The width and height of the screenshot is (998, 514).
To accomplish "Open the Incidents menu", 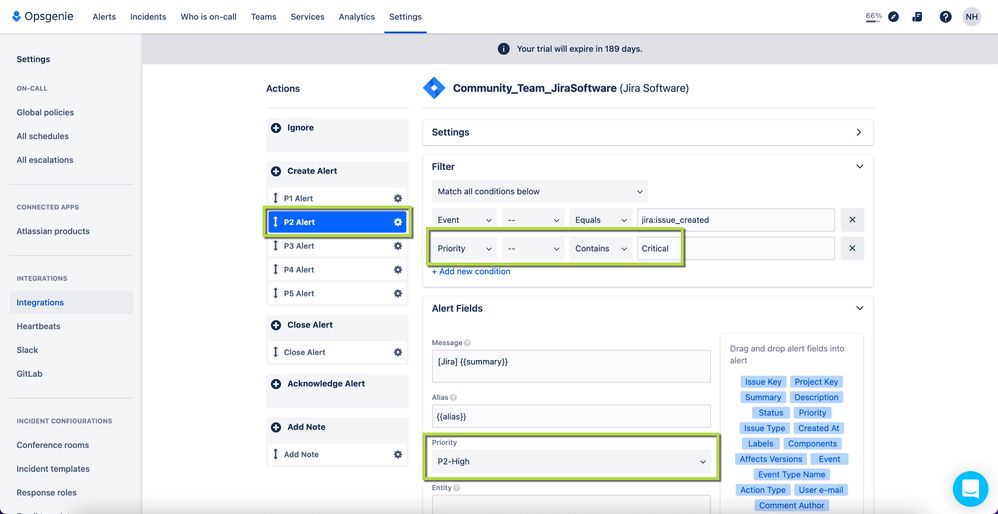I will pyautogui.click(x=148, y=17).
